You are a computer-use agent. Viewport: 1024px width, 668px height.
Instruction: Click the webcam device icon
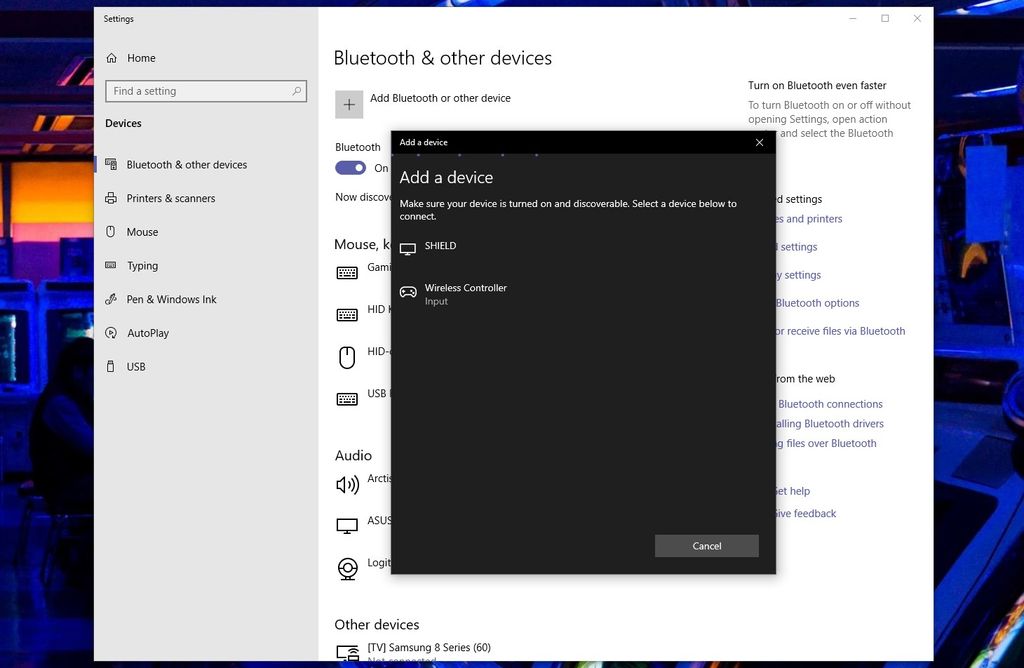[348, 569]
